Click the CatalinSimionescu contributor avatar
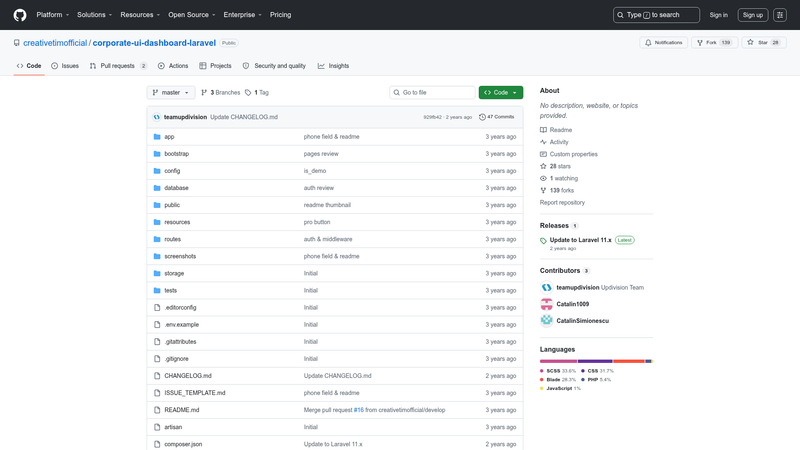Image resolution: width=800 pixels, height=450 pixels. [546, 320]
